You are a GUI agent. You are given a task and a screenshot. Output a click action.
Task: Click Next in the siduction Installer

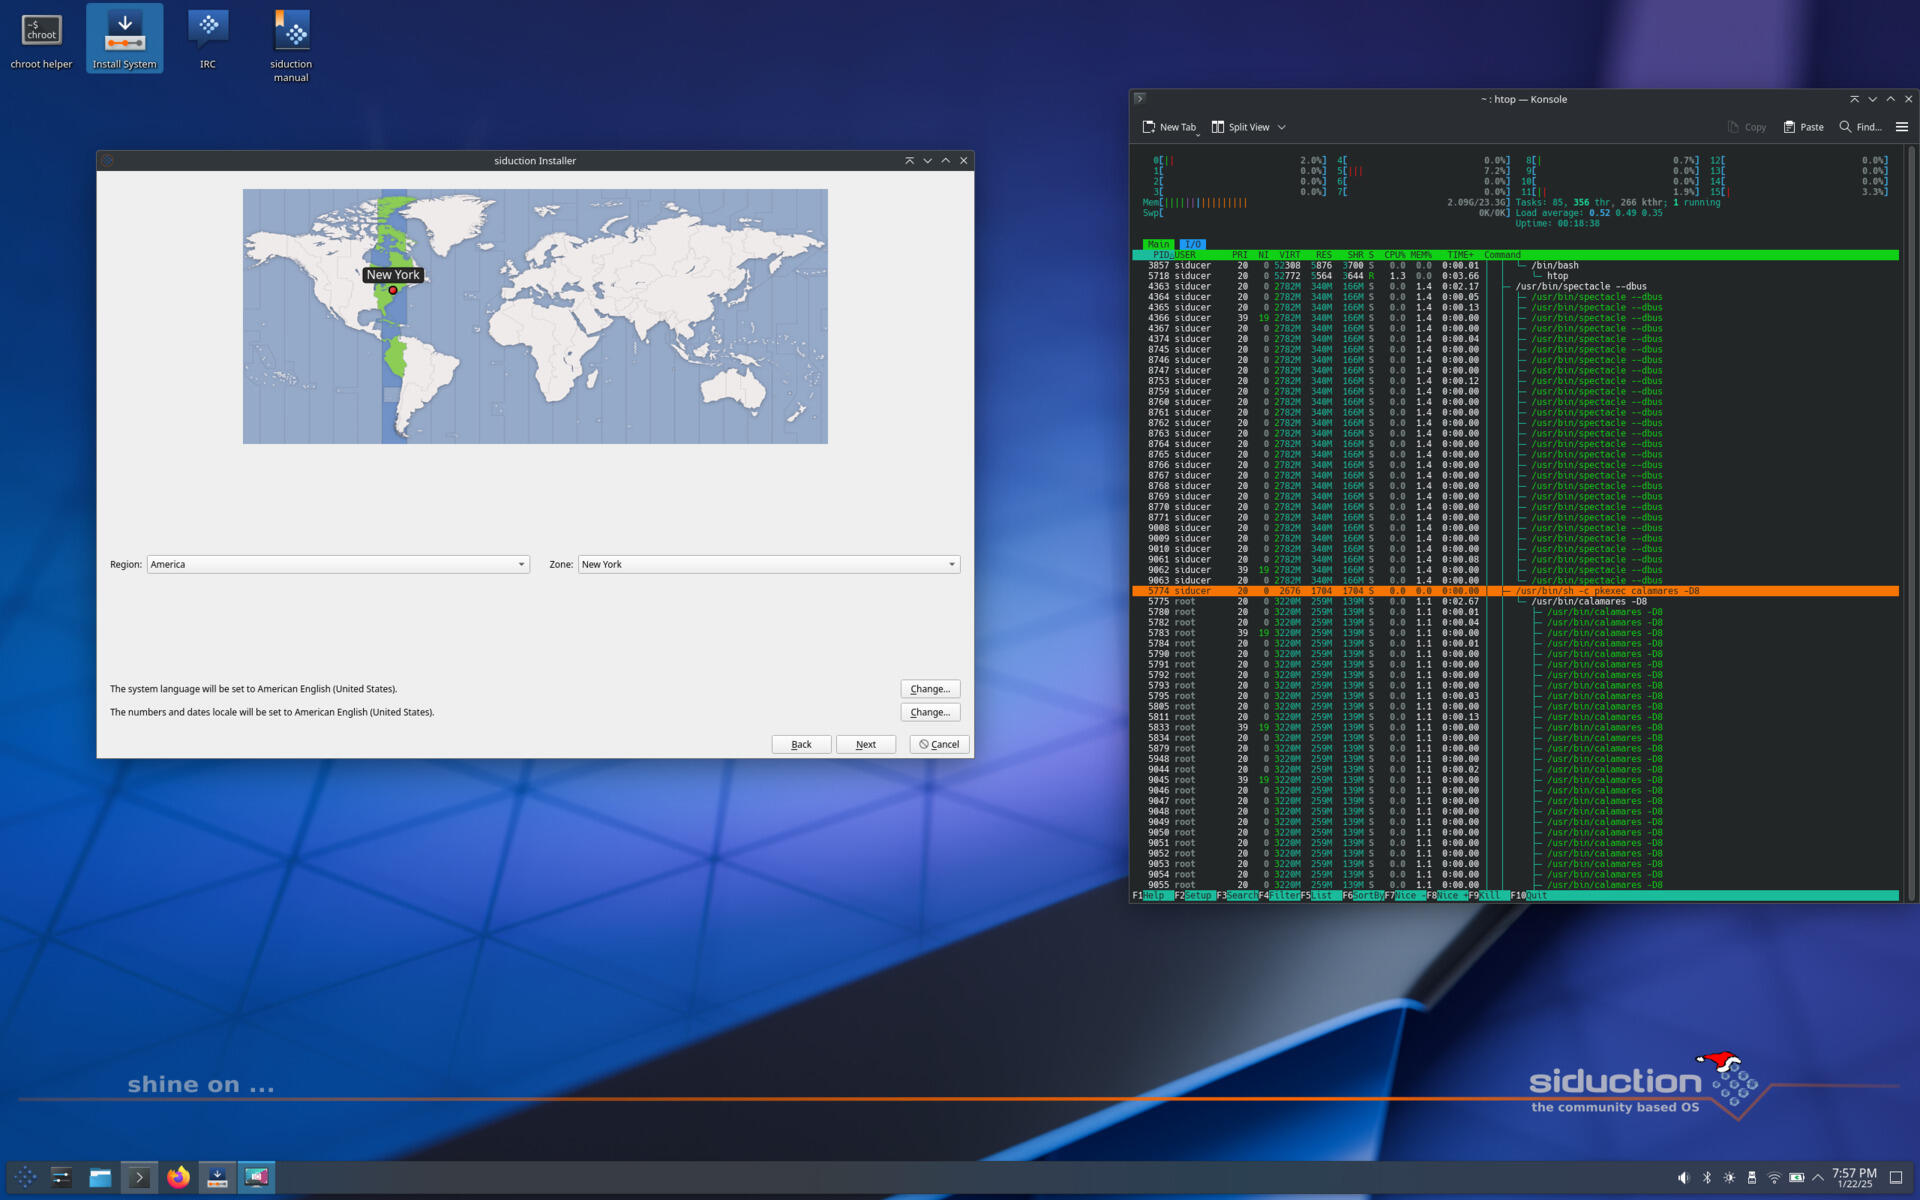866,744
